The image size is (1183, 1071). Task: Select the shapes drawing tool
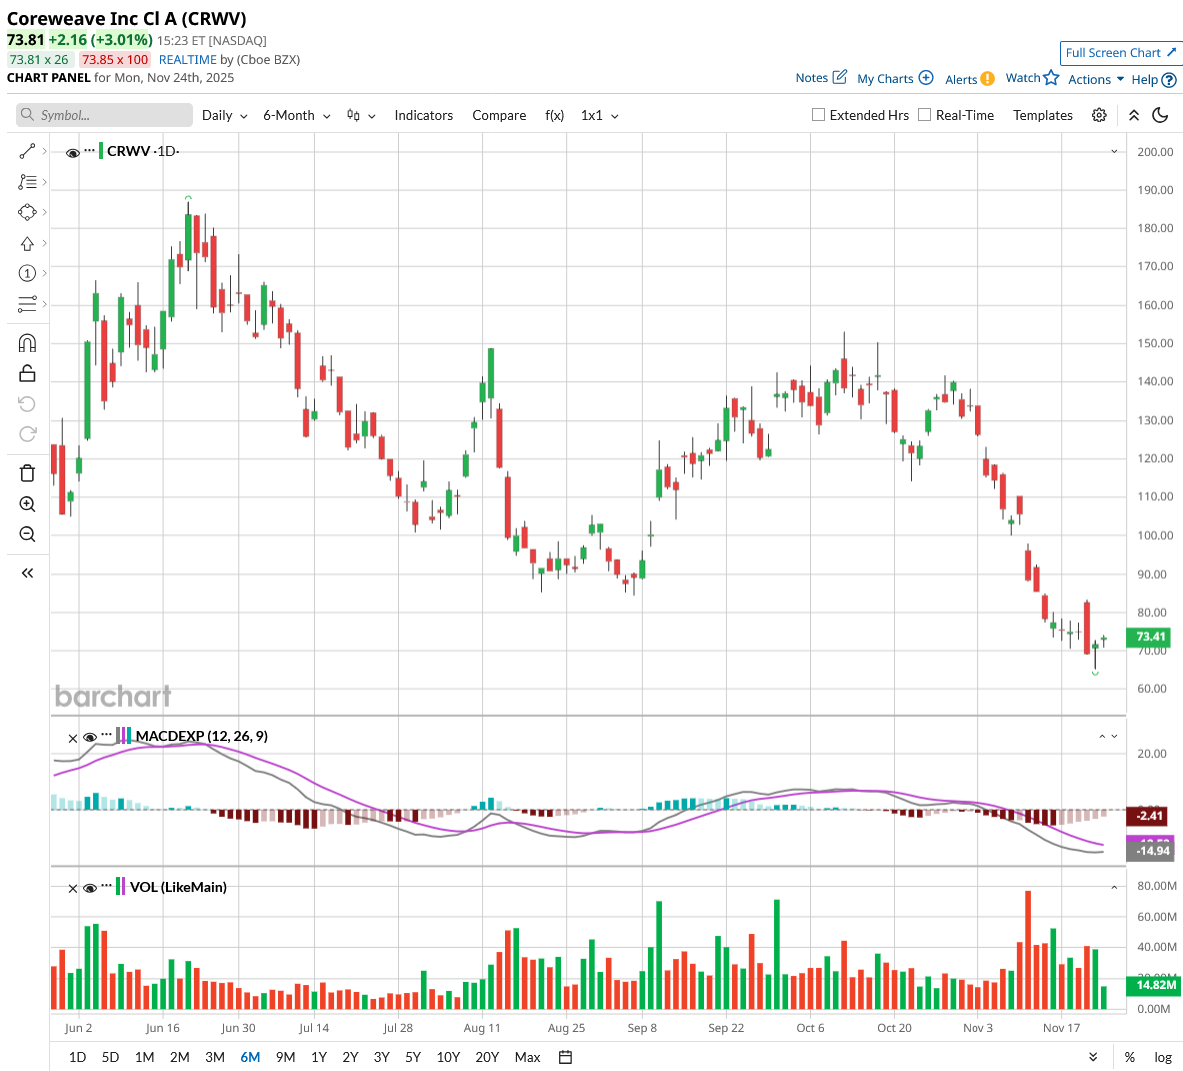(x=27, y=213)
